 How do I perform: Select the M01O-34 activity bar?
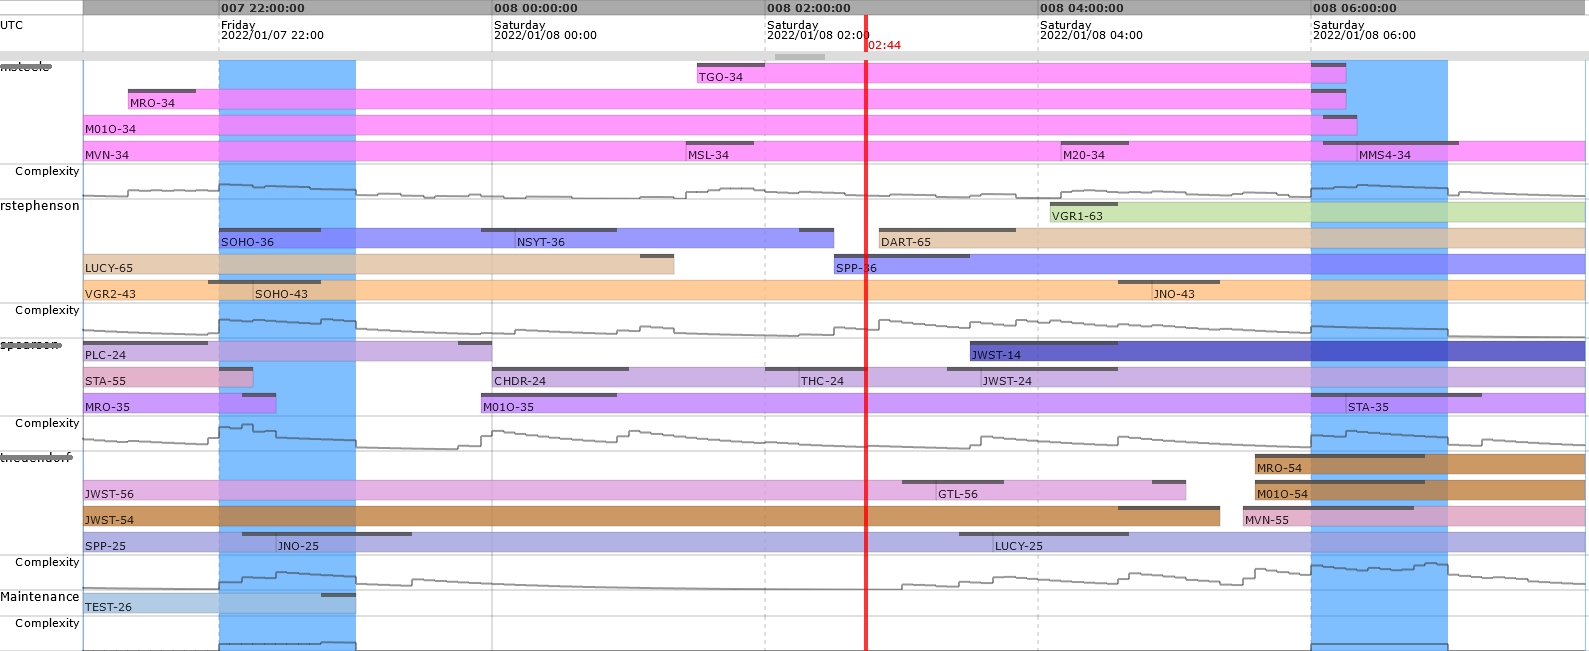coord(720,126)
